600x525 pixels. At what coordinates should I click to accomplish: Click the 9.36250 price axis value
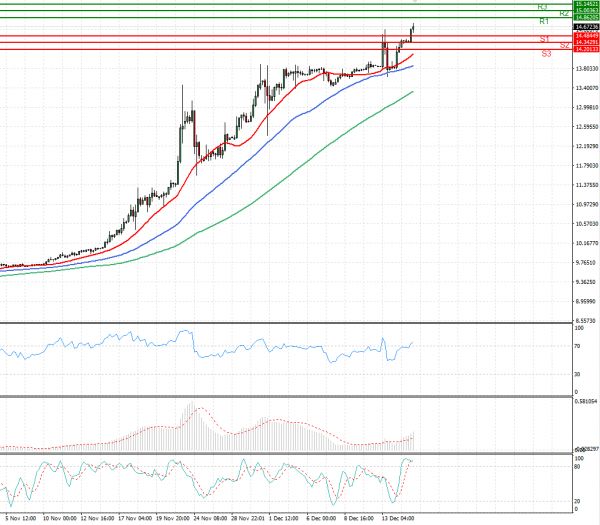click(x=587, y=282)
